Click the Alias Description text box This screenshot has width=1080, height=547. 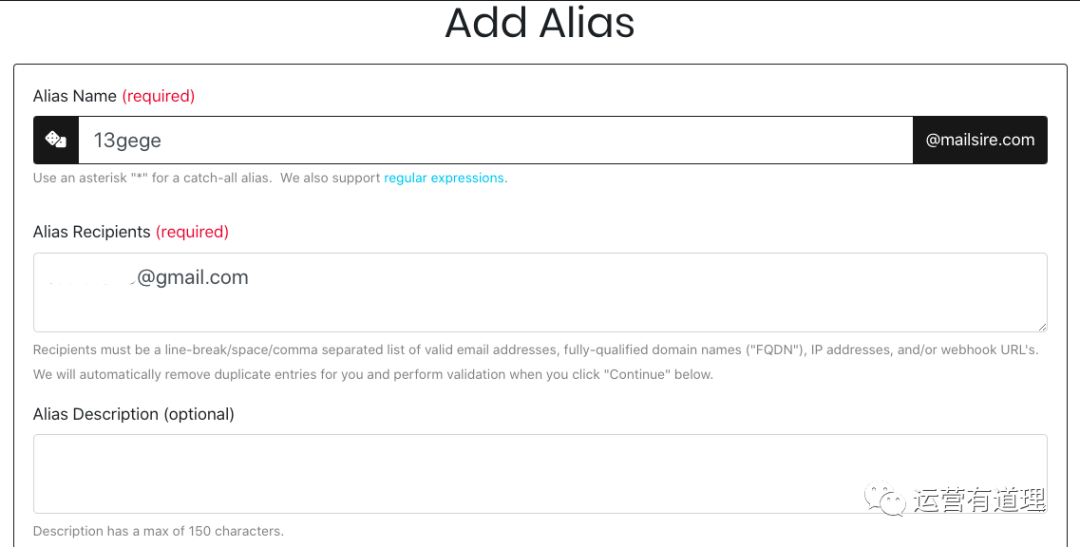[540, 473]
